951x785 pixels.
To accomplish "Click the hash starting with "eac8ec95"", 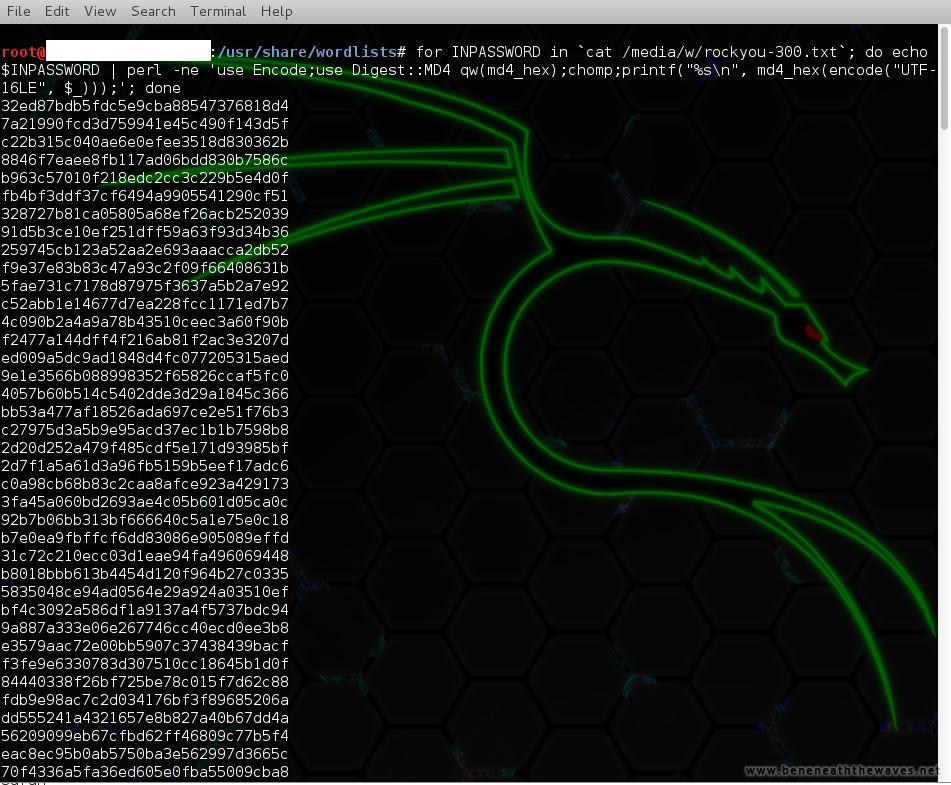I will coord(145,754).
